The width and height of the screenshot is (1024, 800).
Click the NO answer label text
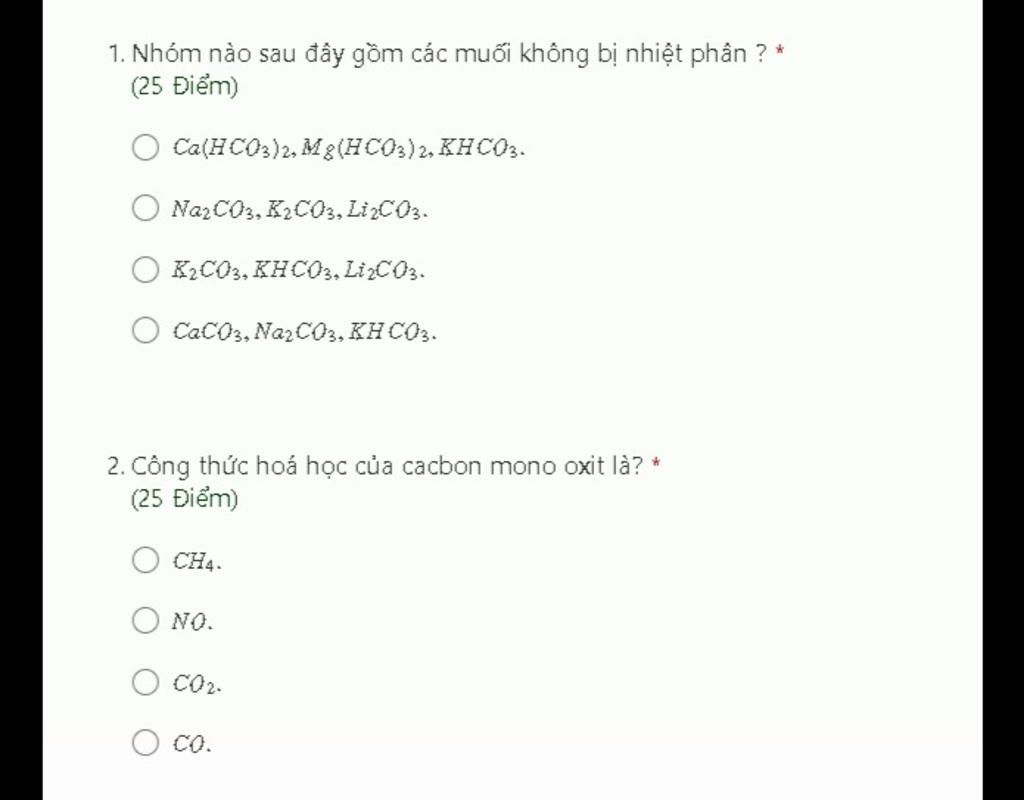coord(192,622)
